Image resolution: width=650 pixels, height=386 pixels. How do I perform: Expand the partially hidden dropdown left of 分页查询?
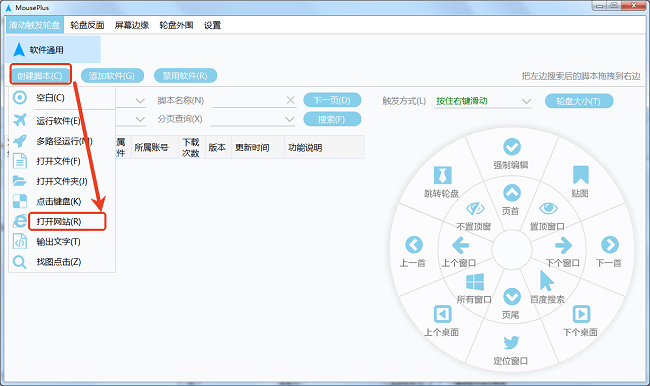coord(140,119)
